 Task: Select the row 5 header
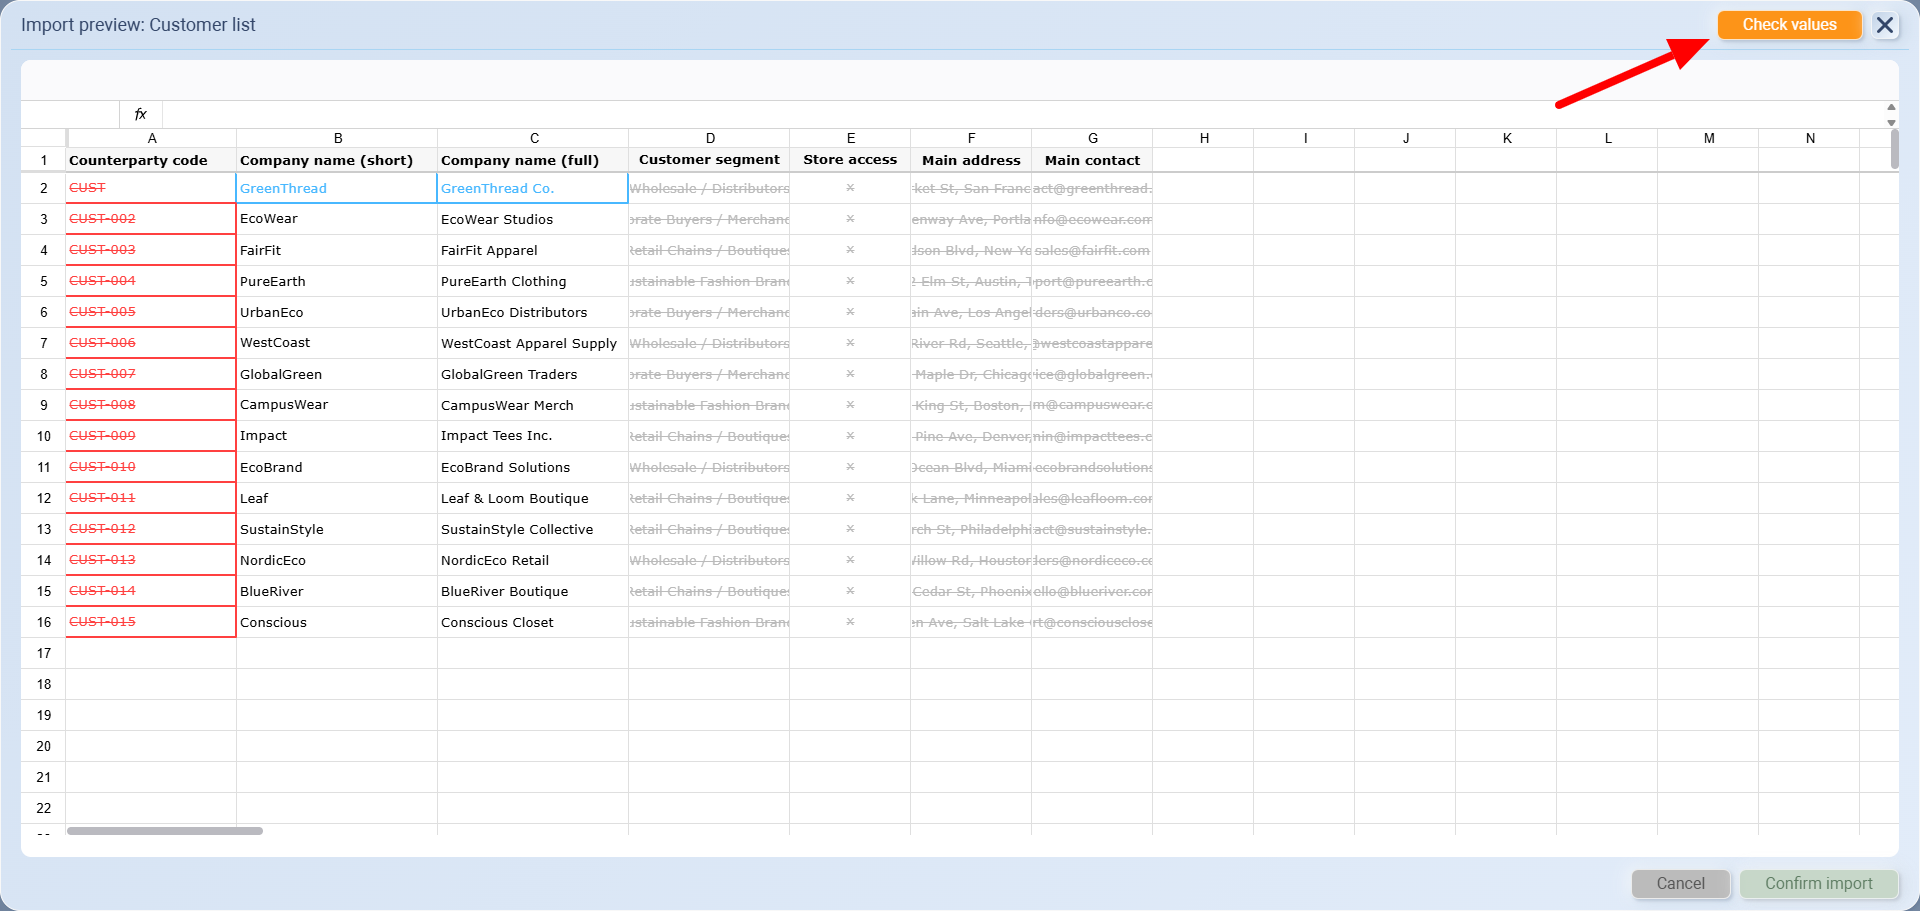pos(44,281)
